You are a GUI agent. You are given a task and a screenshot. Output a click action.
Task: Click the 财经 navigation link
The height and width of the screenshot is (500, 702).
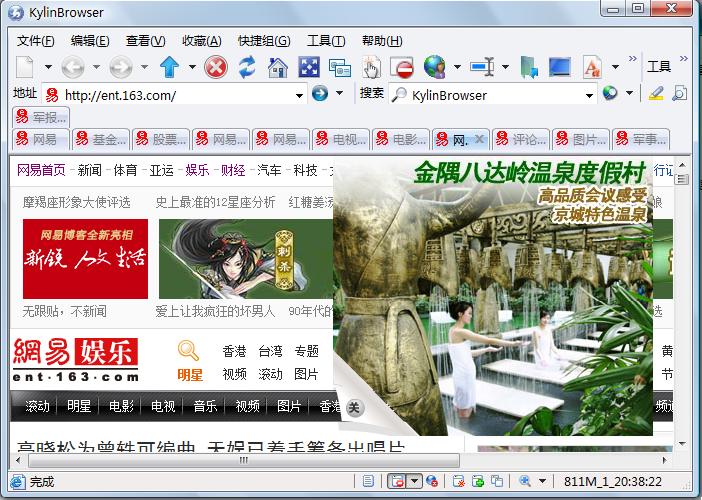(x=233, y=170)
